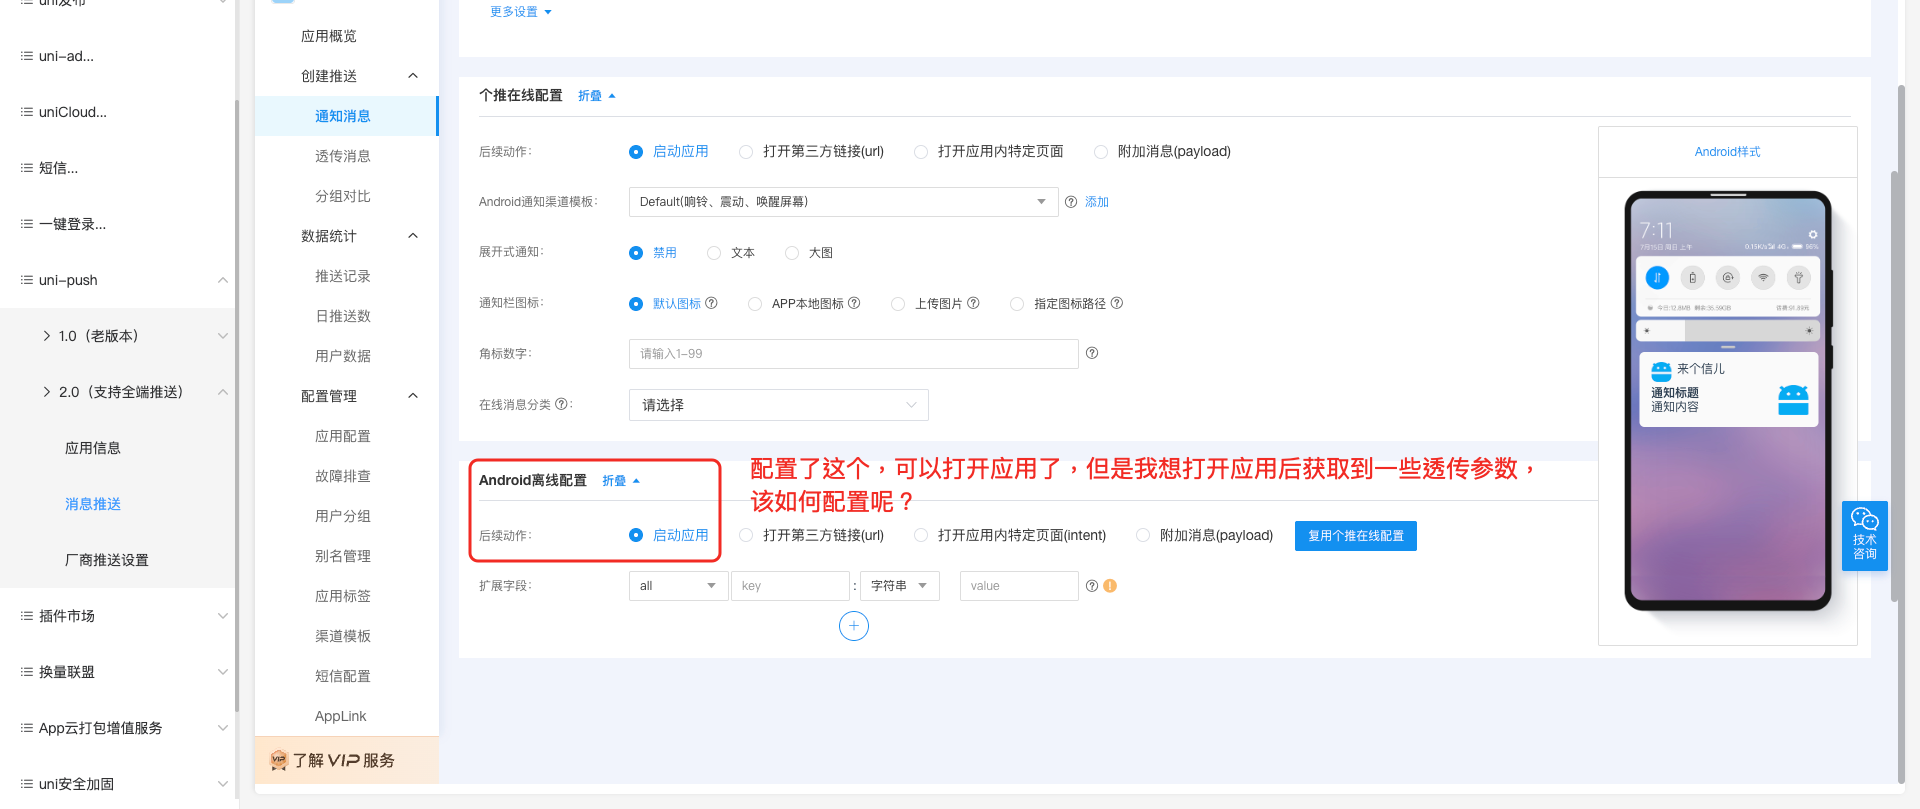Screen dimensions: 1920x809
Task: Select 打开第三方链接(url) in online config
Action: [x=746, y=152]
